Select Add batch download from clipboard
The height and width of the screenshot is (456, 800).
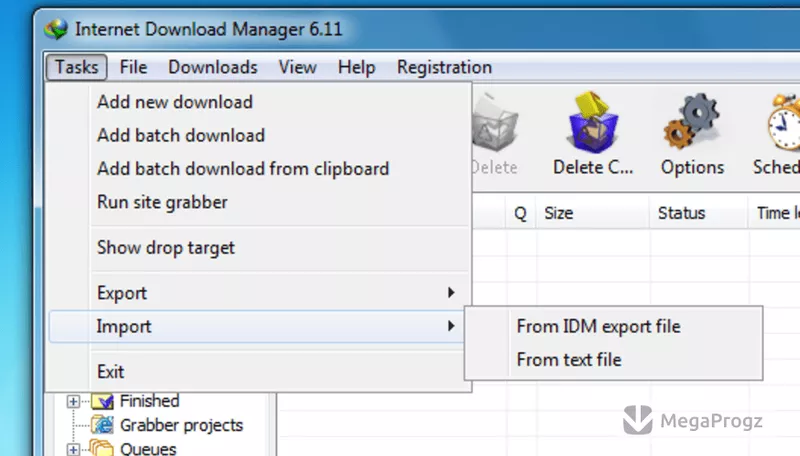click(259, 169)
